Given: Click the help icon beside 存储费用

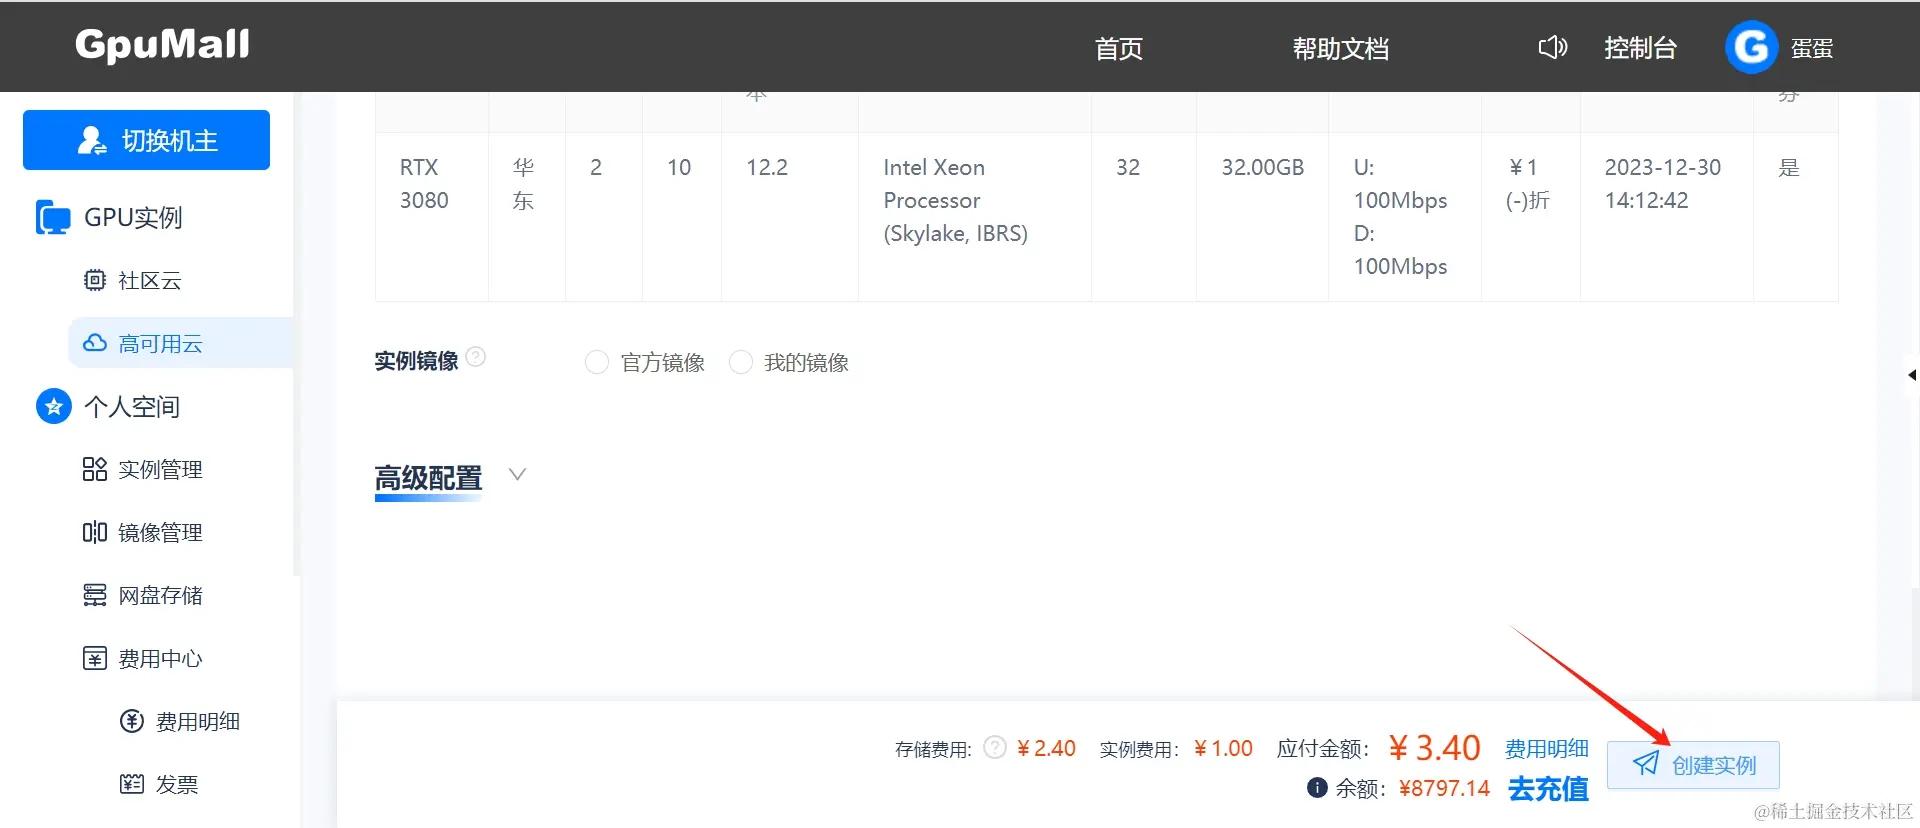Looking at the screenshot, I should click(994, 747).
